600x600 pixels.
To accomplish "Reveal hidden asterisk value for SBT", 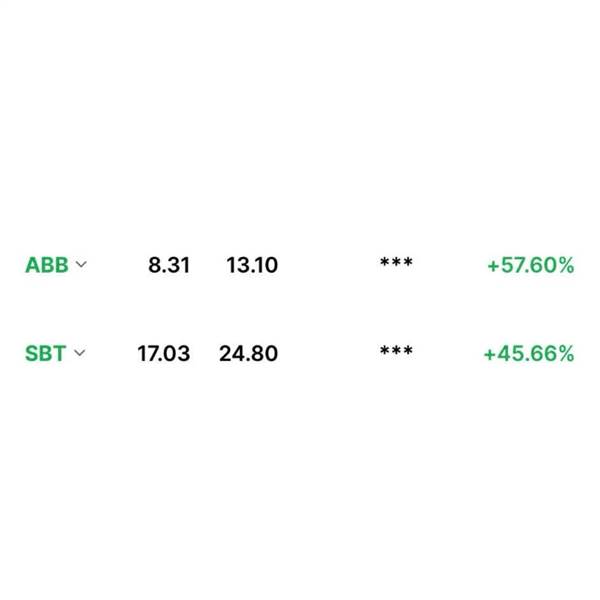I will point(396,350).
